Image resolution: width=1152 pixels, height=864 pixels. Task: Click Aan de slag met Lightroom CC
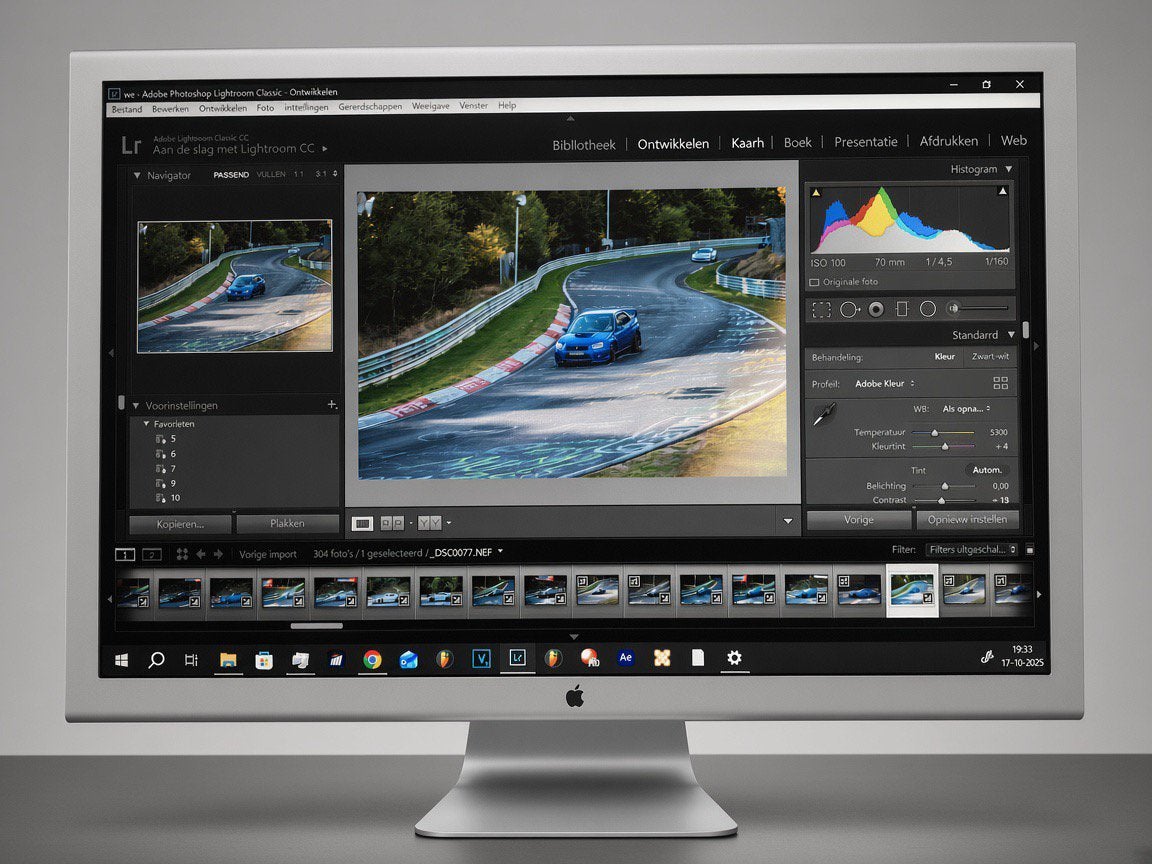pos(234,149)
